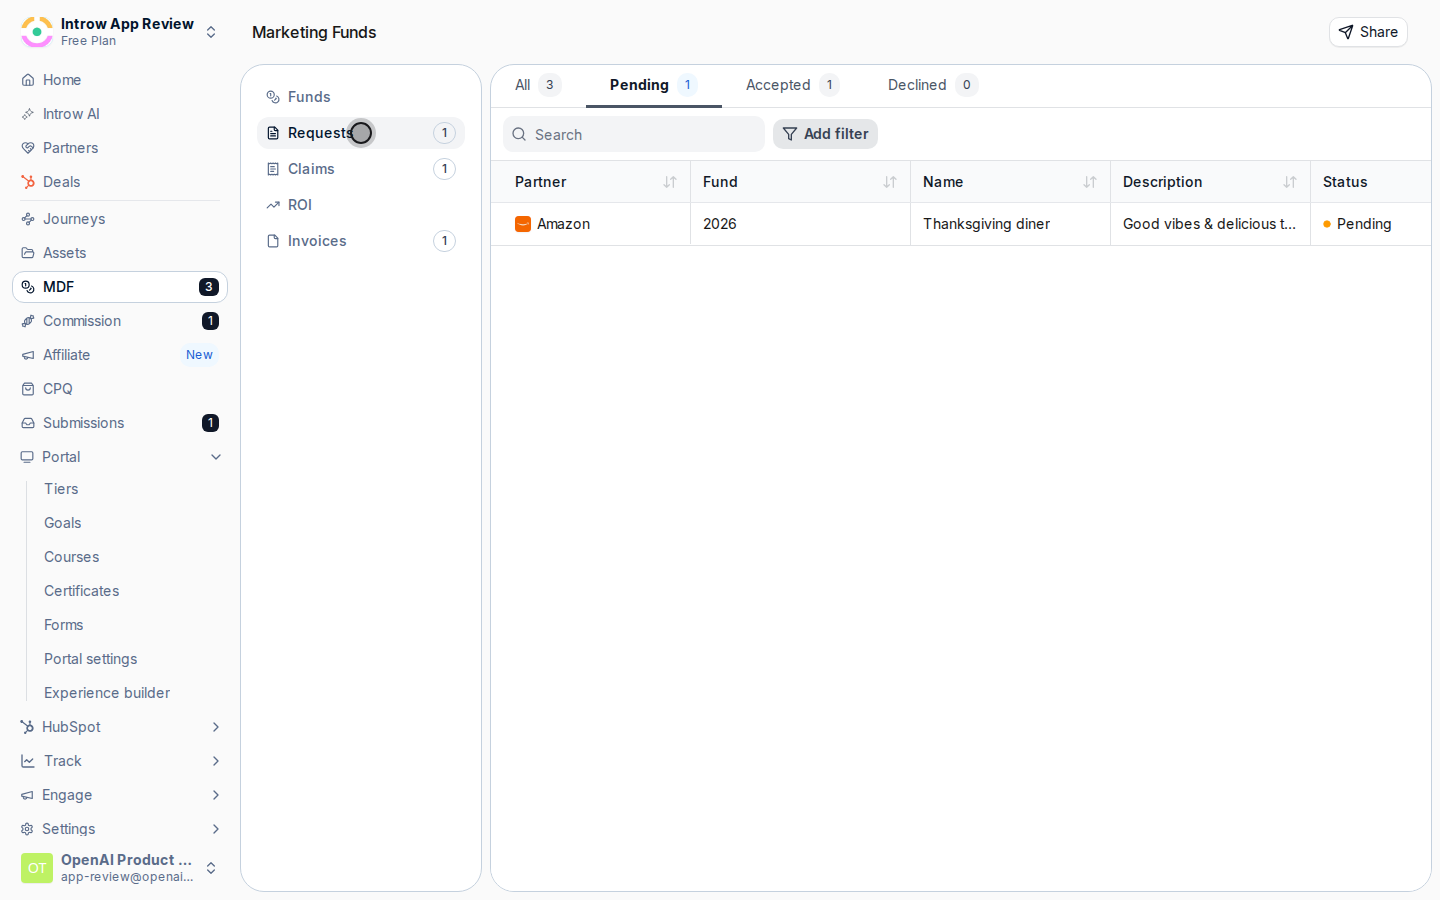The width and height of the screenshot is (1440, 900).
Task: Open Experience builder link
Action: [107, 693]
